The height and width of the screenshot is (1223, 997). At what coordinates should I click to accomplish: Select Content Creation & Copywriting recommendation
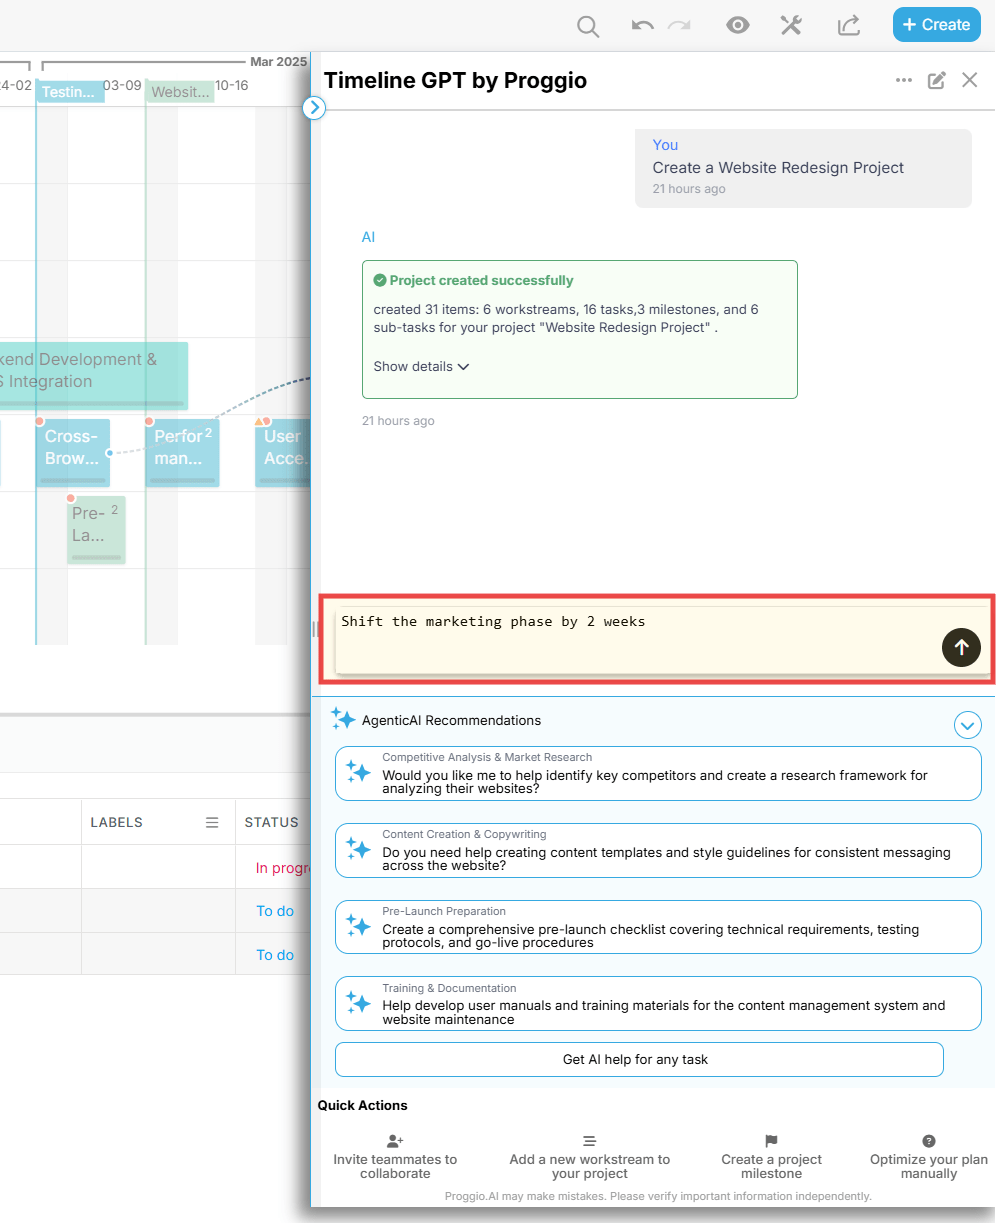pyautogui.click(x=658, y=850)
